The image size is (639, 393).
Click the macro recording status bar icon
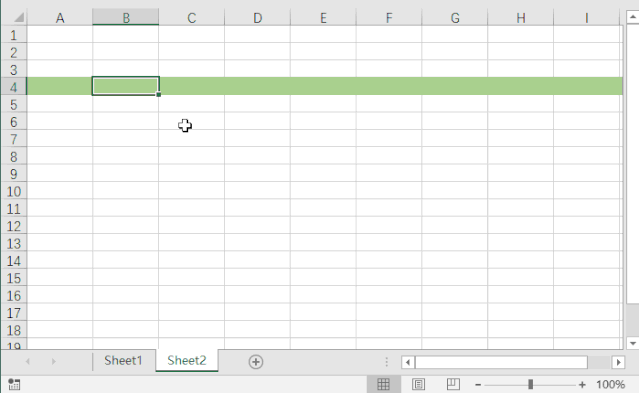pyautogui.click(x=14, y=384)
